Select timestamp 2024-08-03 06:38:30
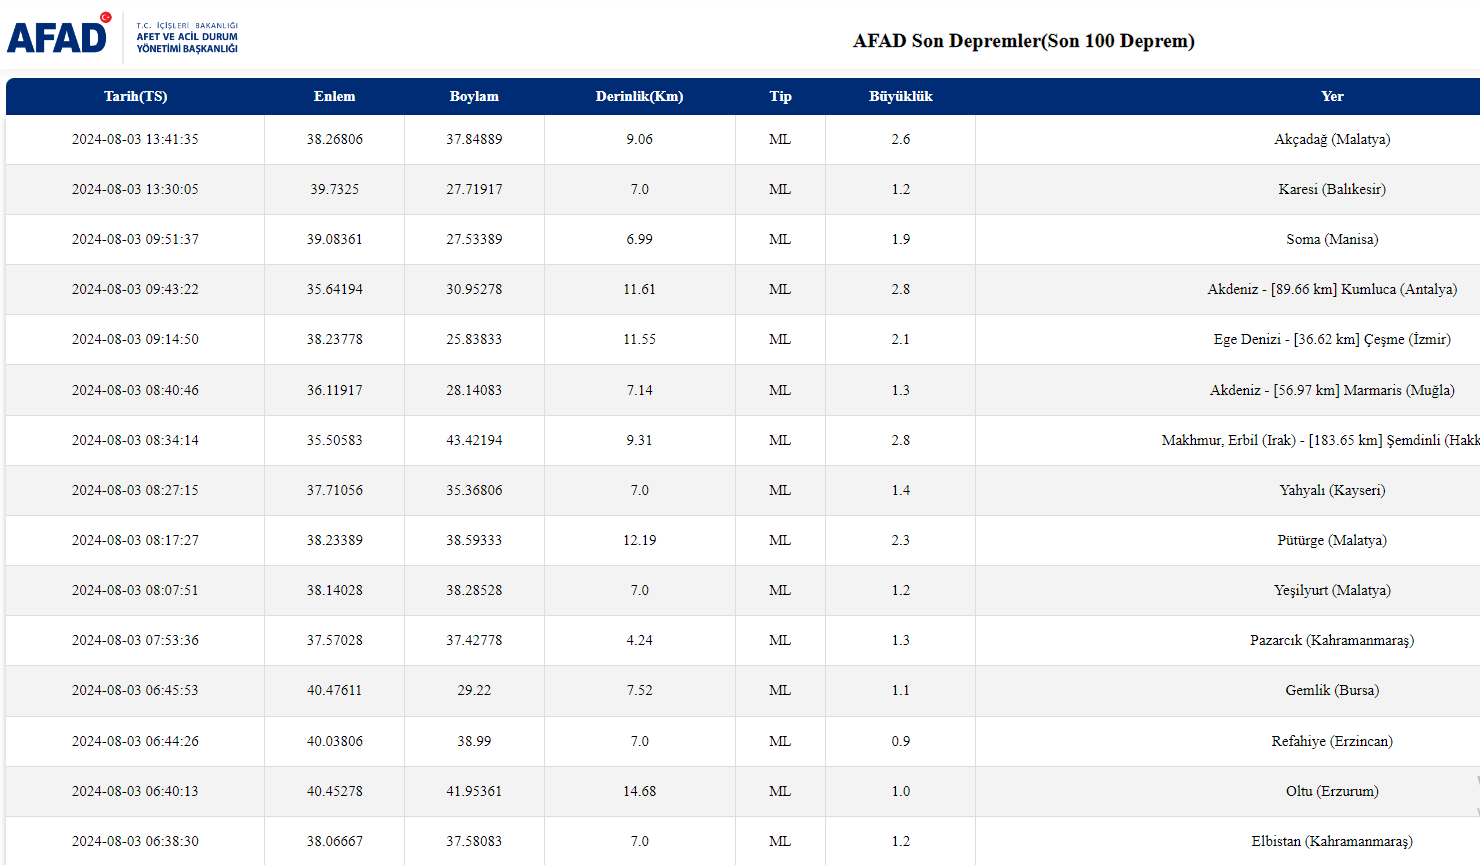 [x=135, y=841]
